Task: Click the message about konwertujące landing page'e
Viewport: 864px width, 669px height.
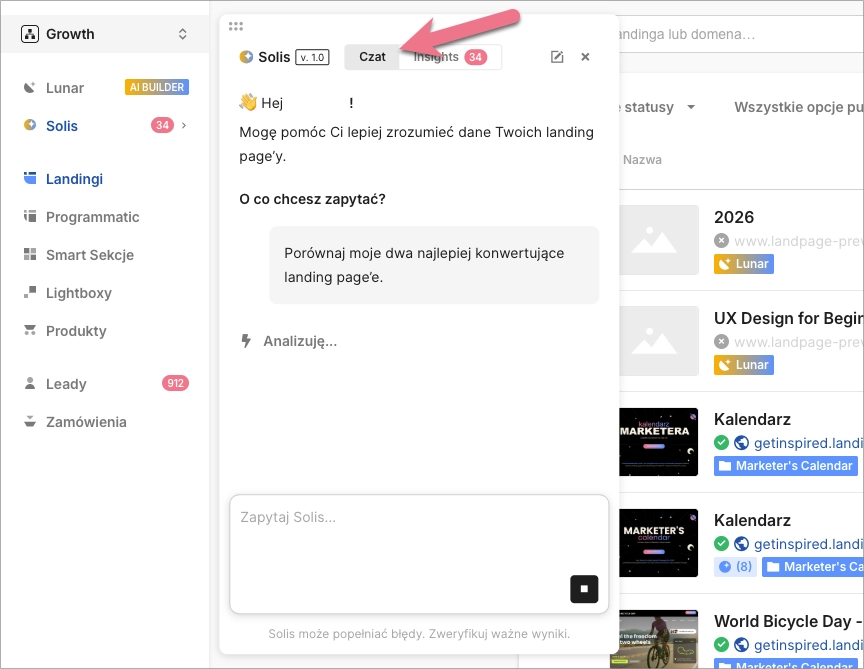Action: (x=434, y=265)
